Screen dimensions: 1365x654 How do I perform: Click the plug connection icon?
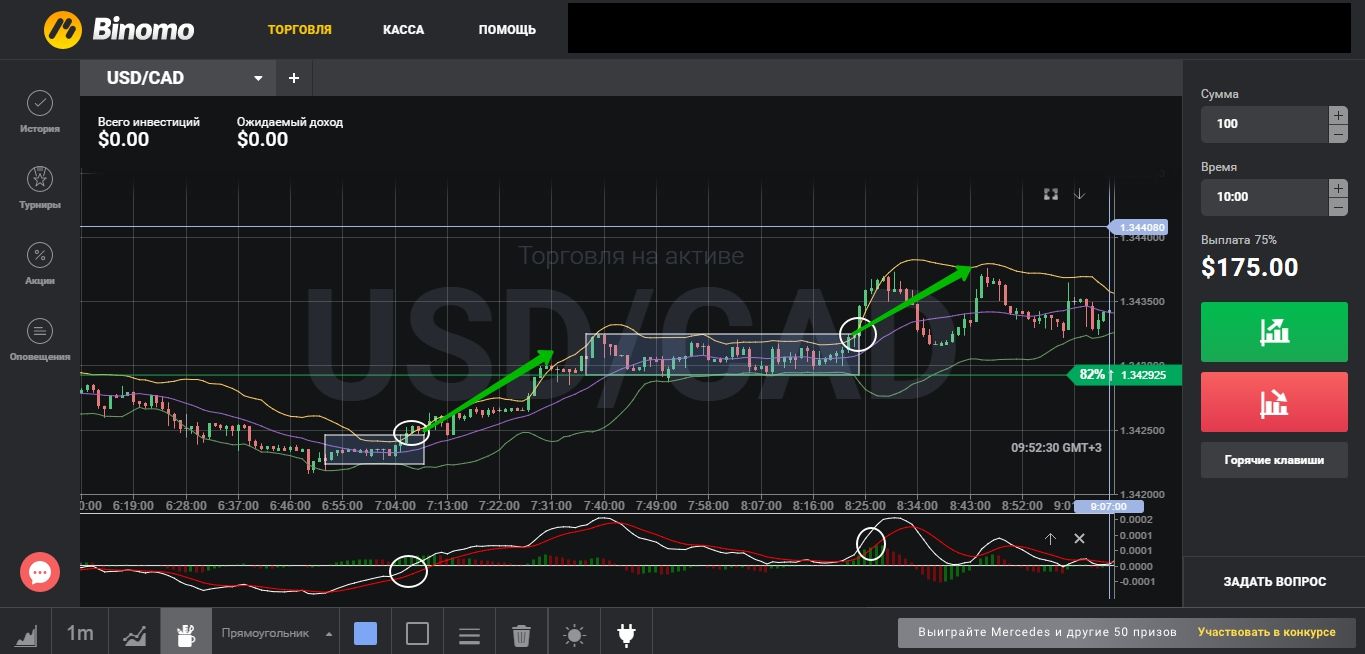point(627,633)
